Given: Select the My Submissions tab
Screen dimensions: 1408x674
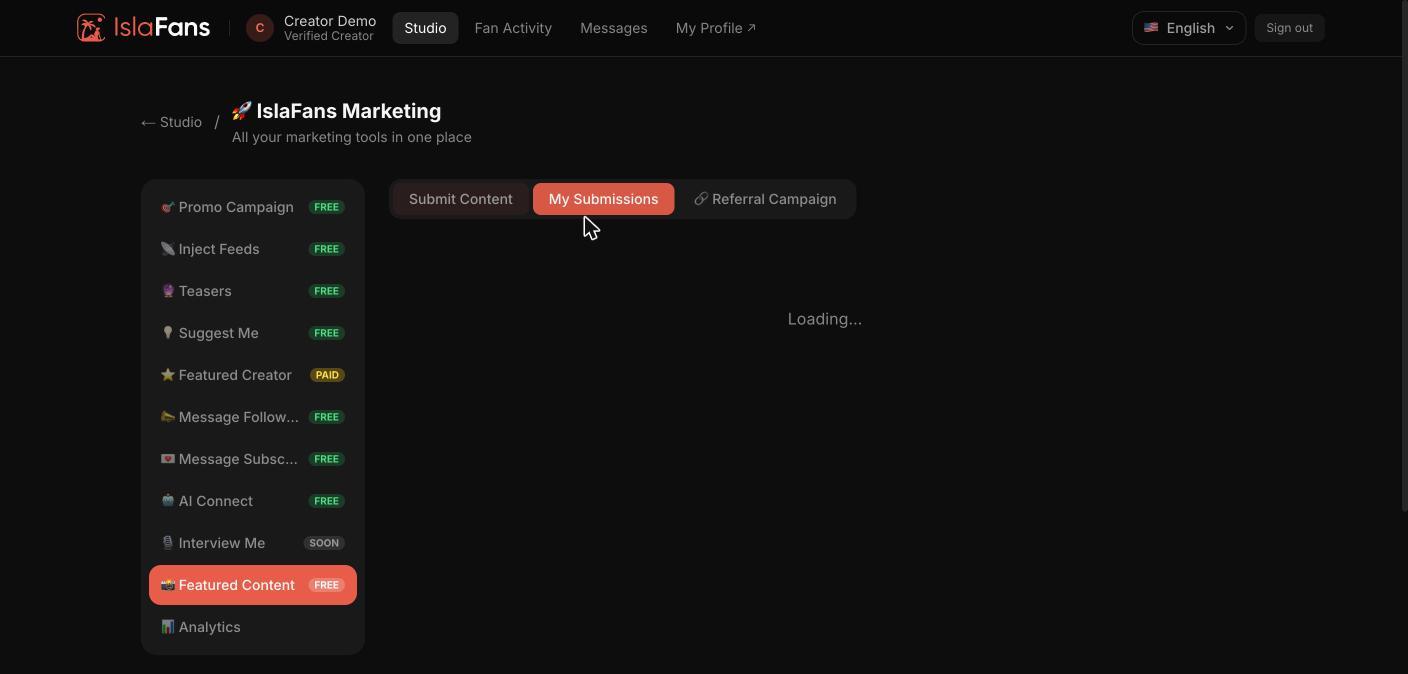Looking at the screenshot, I should [x=603, y=199].
